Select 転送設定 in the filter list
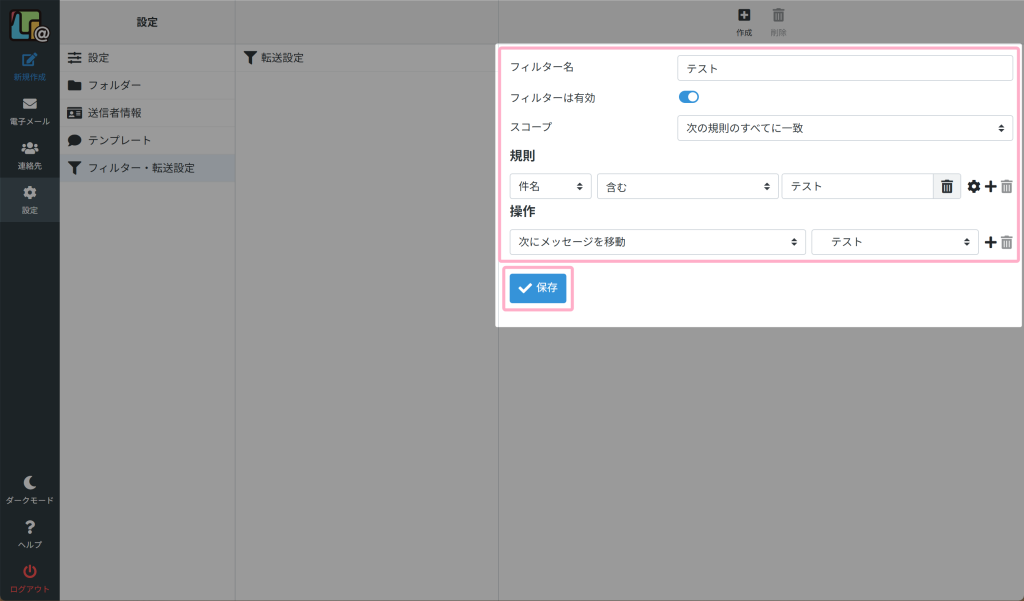The height and width of the screenshot is (601, 1024). click(366, 57)
